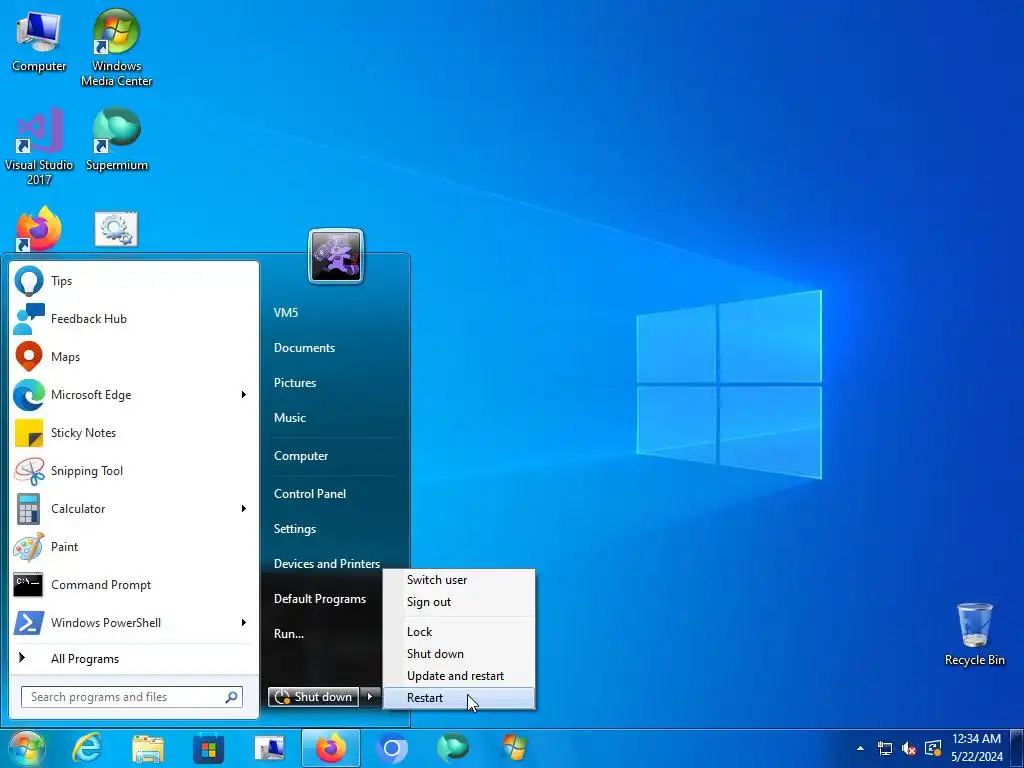Image resolution: width=1024 pixels, height=768 pixels.
Task: Click the Action Center tray icon
Action: (x=933, y=748)
